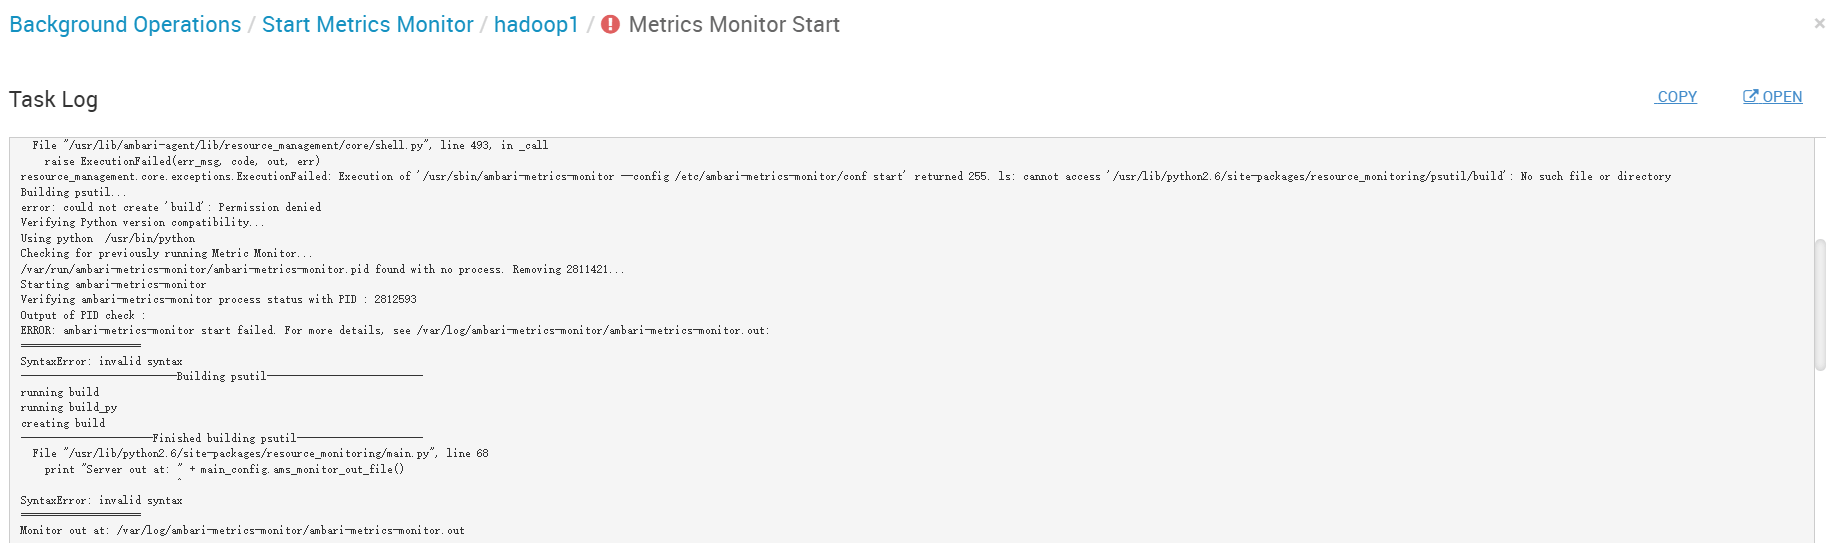Click the red error status icon

click(x=610, y=25)
